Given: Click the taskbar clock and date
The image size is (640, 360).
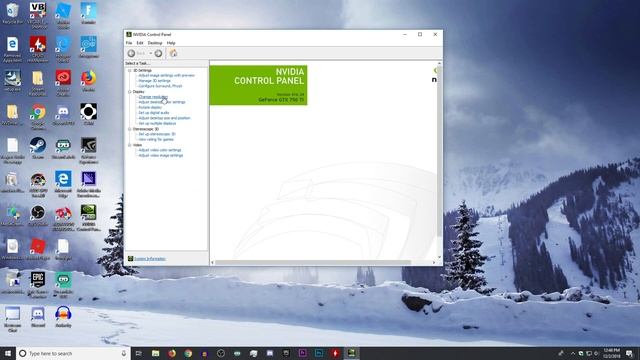Looking at the screenshot, I should coord(611,353).
